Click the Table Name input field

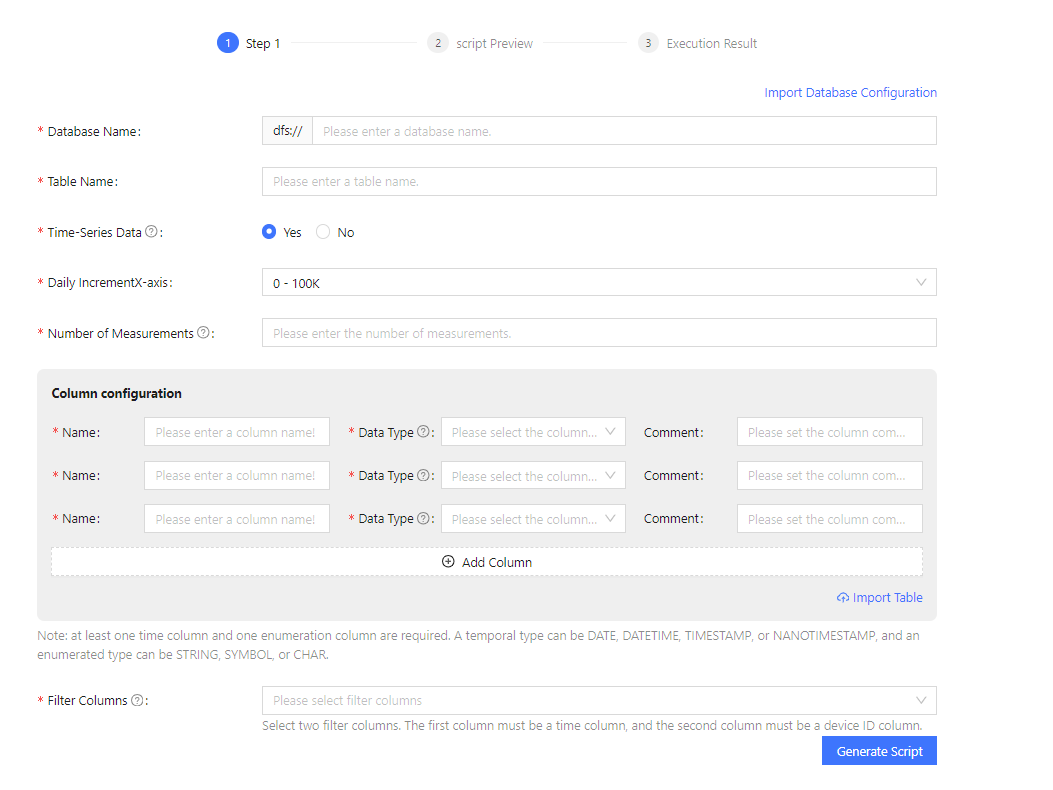click(599, 181)
